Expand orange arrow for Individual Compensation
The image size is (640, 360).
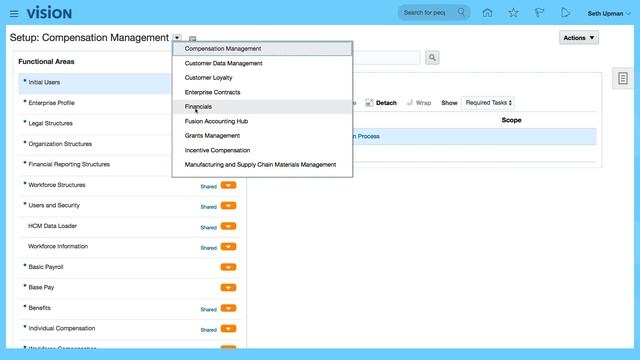[x=229, y=329]
